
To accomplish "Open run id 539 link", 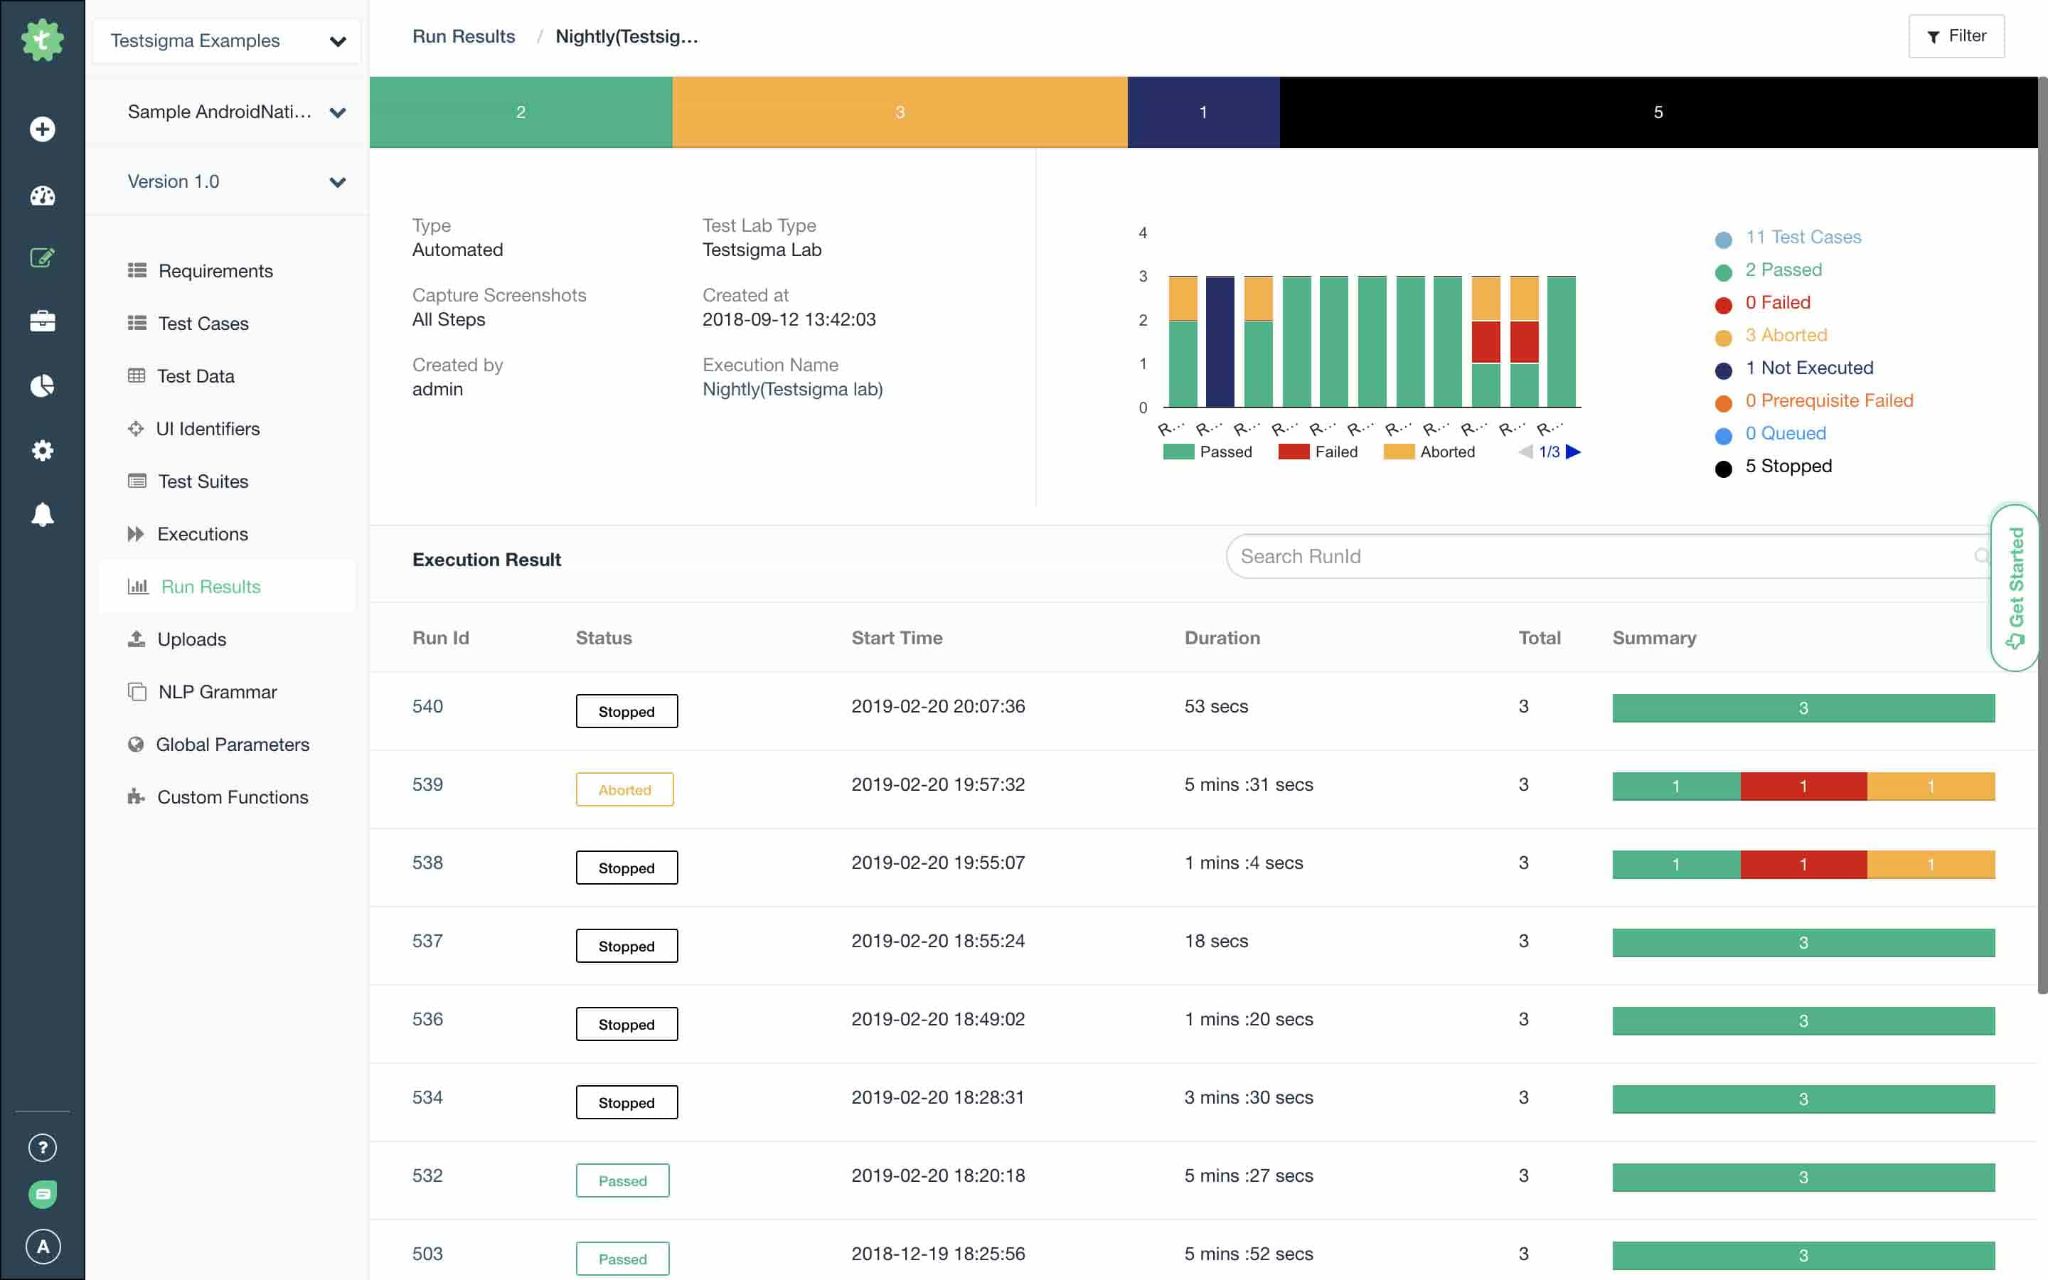I will [x=427, y=784].
